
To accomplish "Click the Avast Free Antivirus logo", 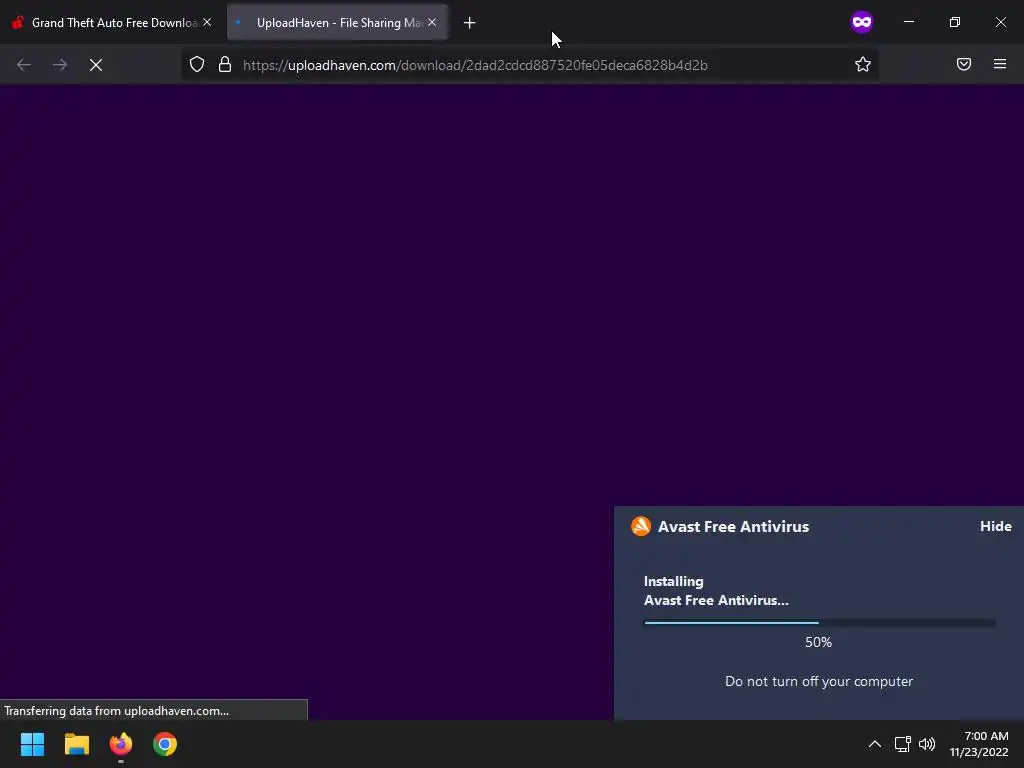I will (641, 526).
